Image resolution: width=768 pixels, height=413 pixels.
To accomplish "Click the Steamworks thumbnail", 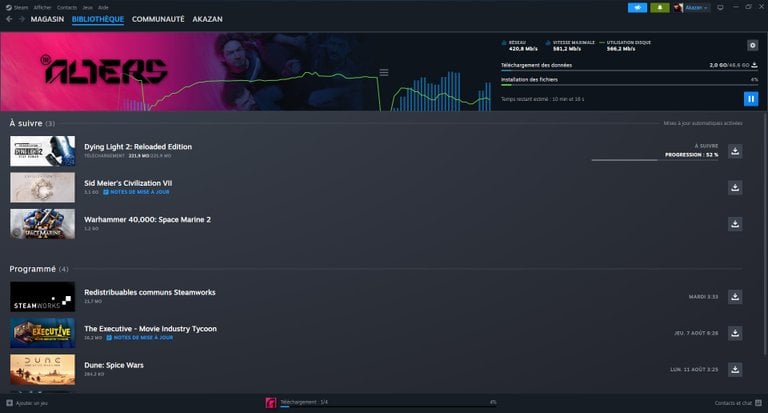I will [43, 297].
